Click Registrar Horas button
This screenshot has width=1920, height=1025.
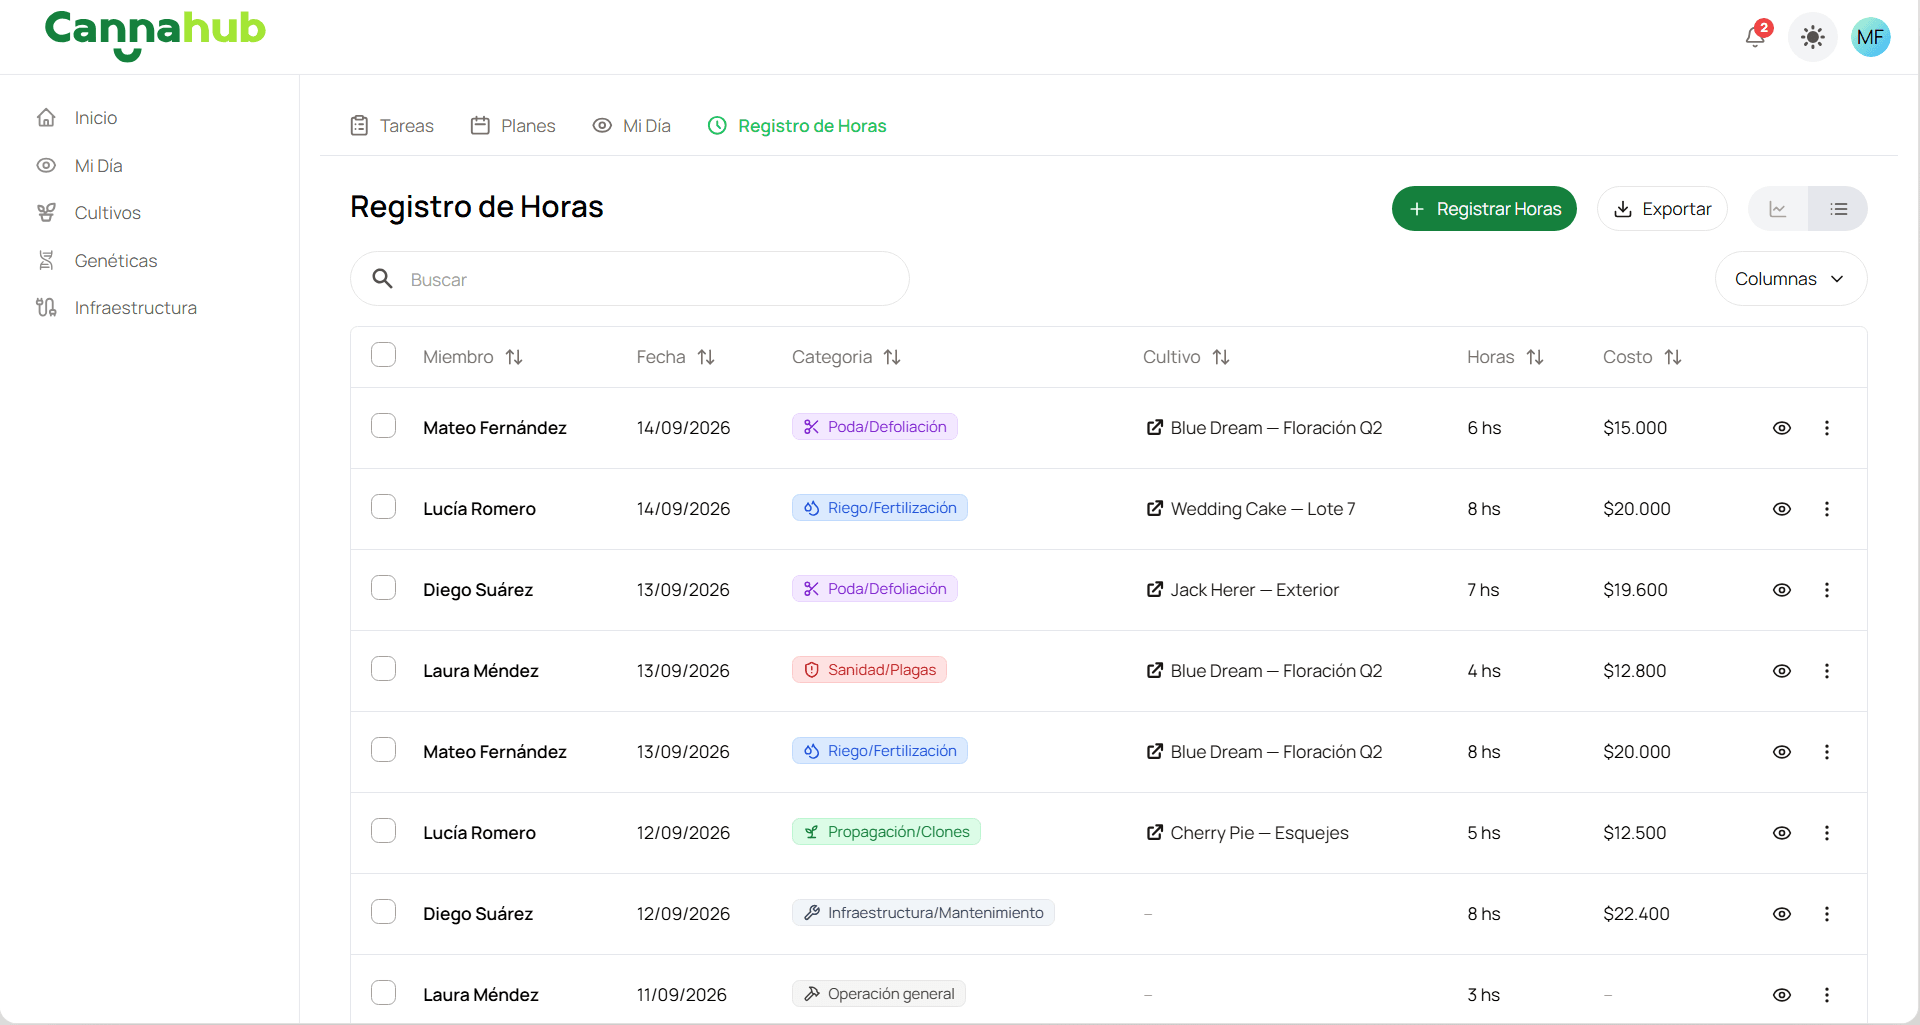[x=1484, y=209]
